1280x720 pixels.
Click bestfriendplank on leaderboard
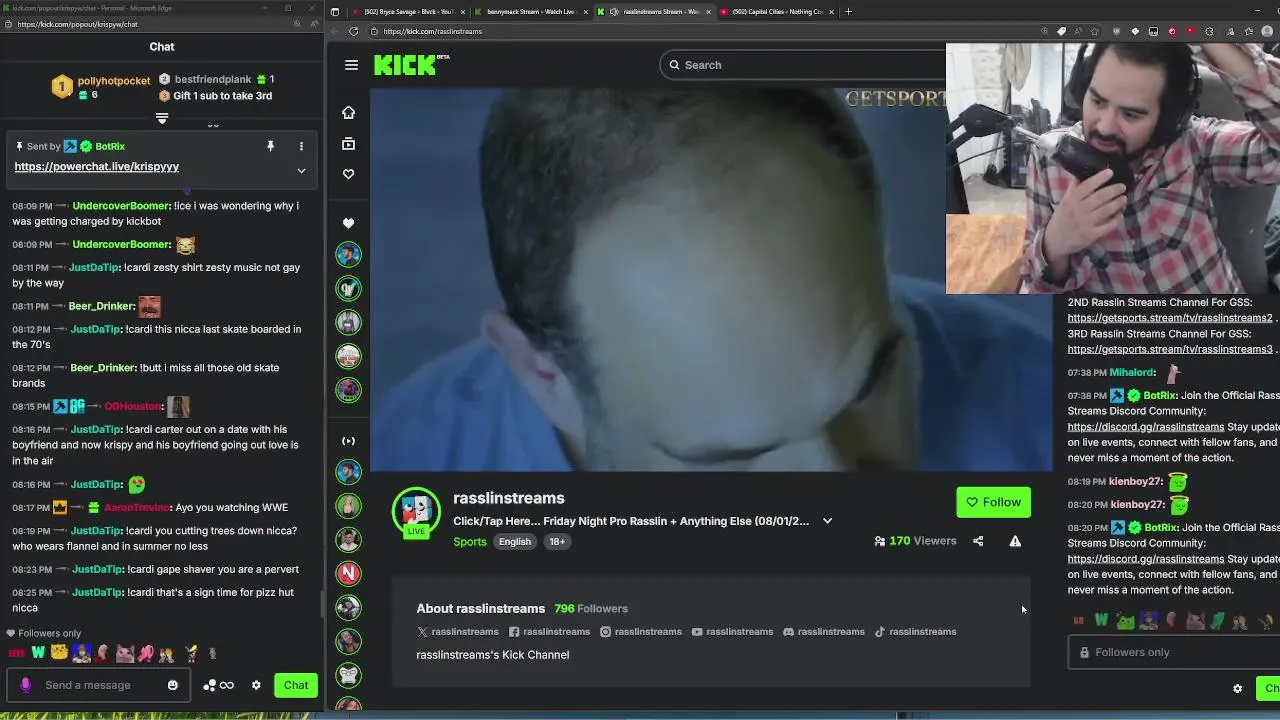coord(213,80)
